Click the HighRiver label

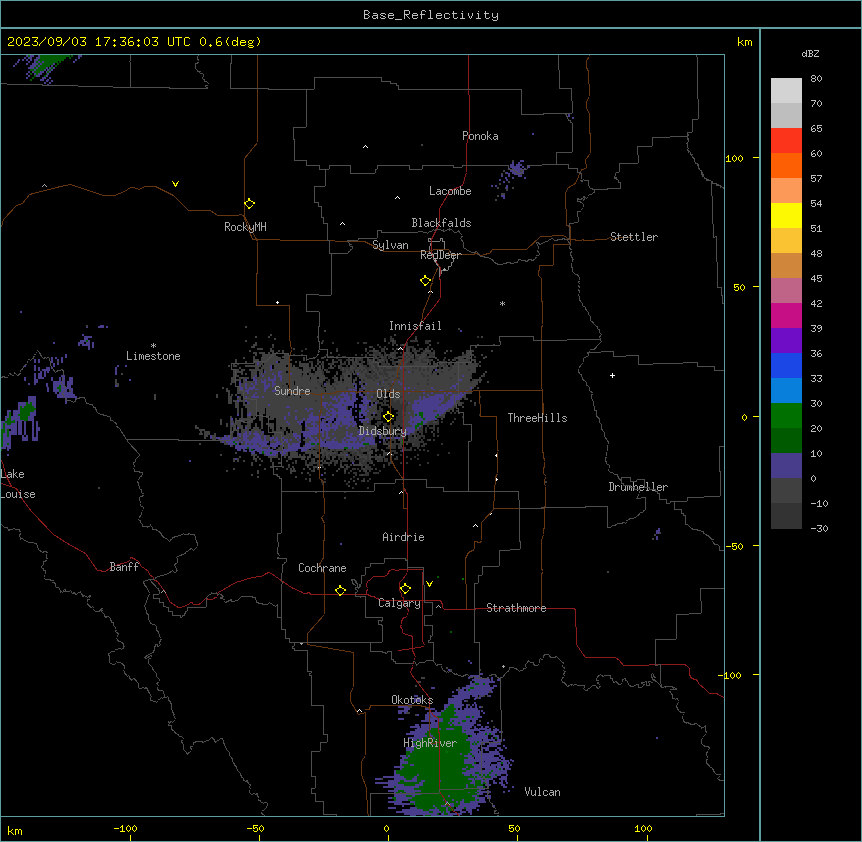(430, 743)
